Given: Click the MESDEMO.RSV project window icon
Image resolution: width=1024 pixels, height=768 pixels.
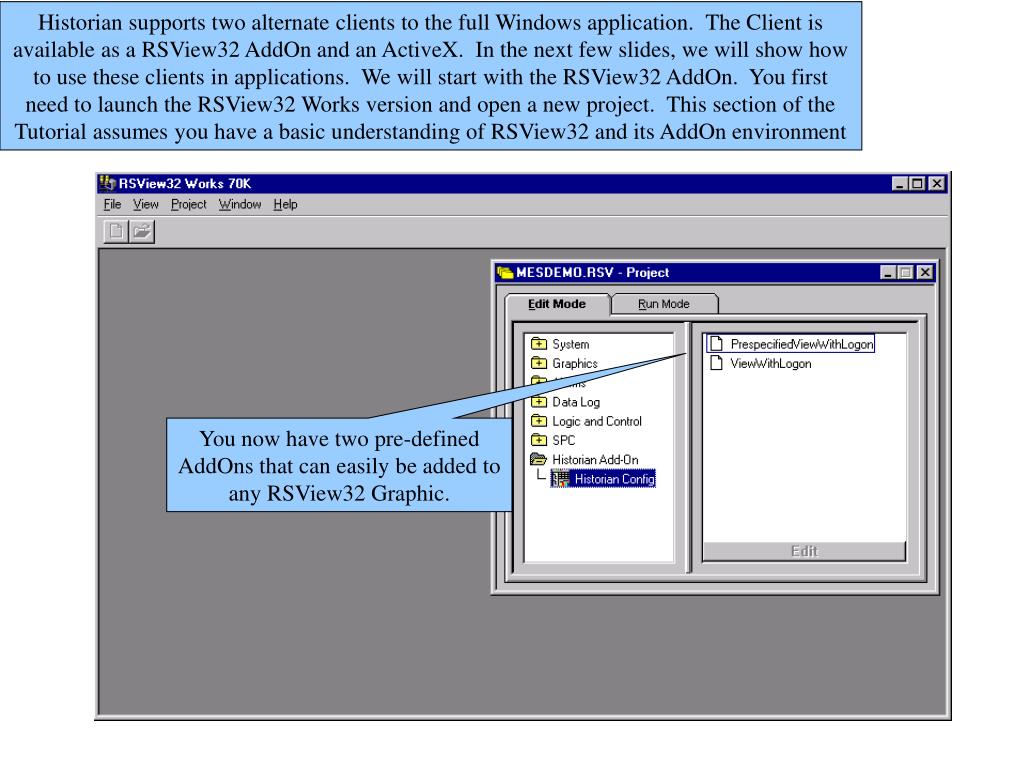Looking at the screenshot, I should click(505, 272).
